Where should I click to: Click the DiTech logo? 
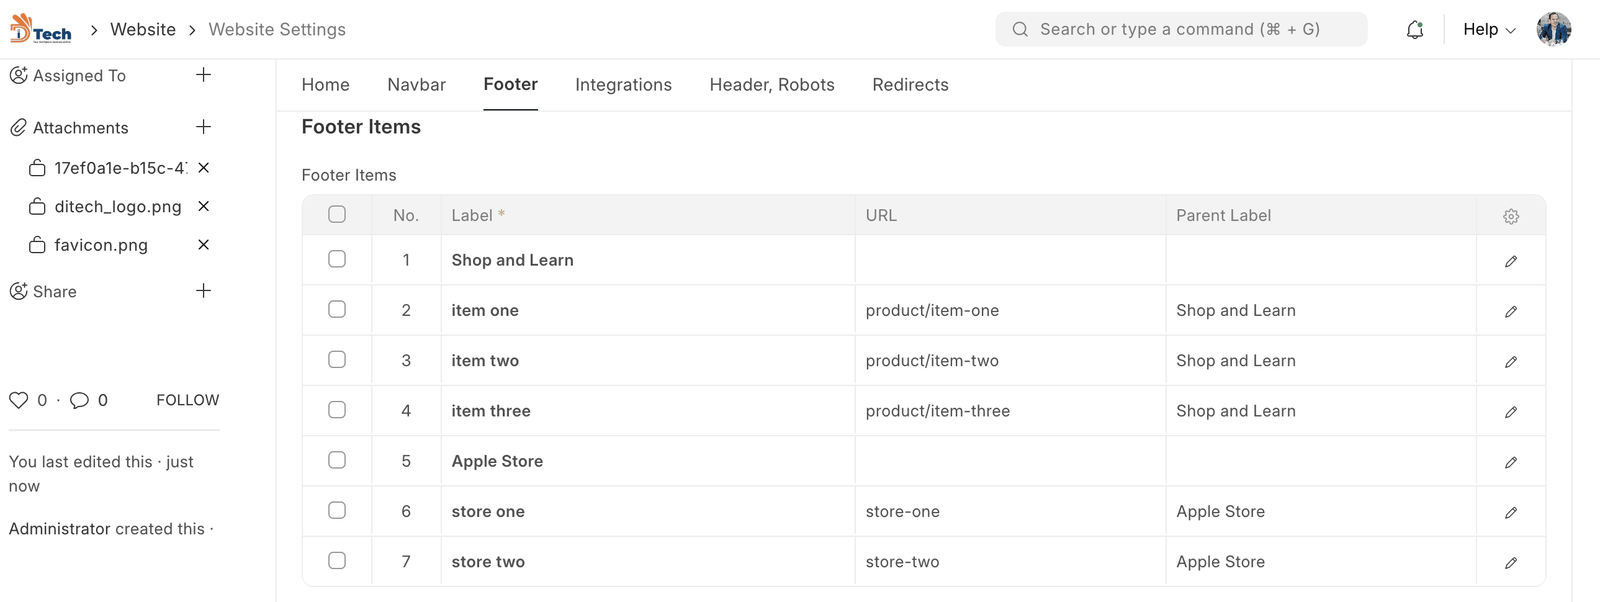(40, 29)
